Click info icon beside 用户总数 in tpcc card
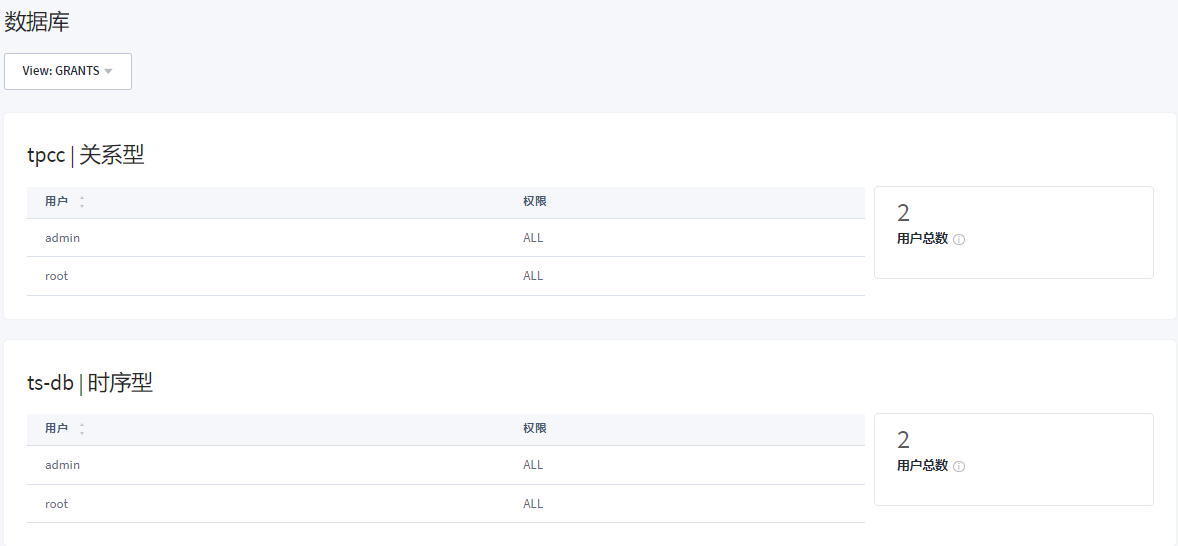Viewport: 1178px width, 546px height. click(x=959, y=240)
